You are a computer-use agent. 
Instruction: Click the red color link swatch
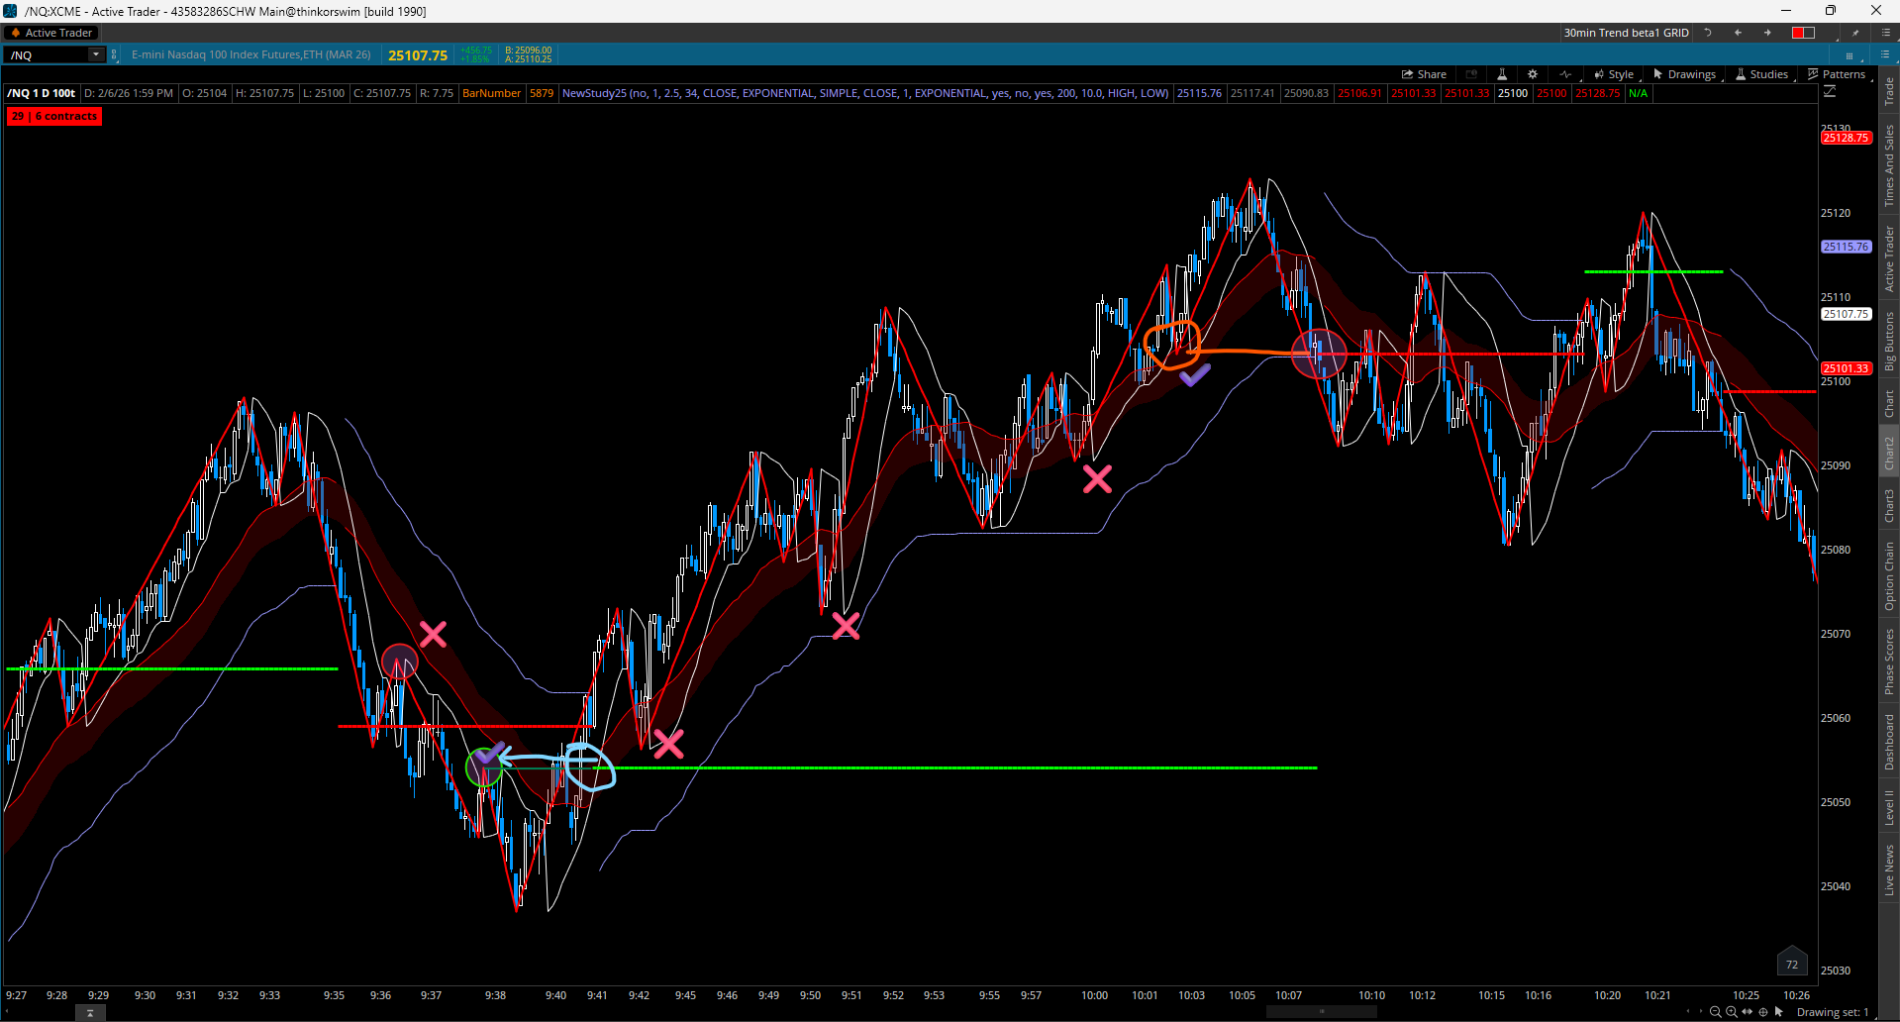point(1803,33)
